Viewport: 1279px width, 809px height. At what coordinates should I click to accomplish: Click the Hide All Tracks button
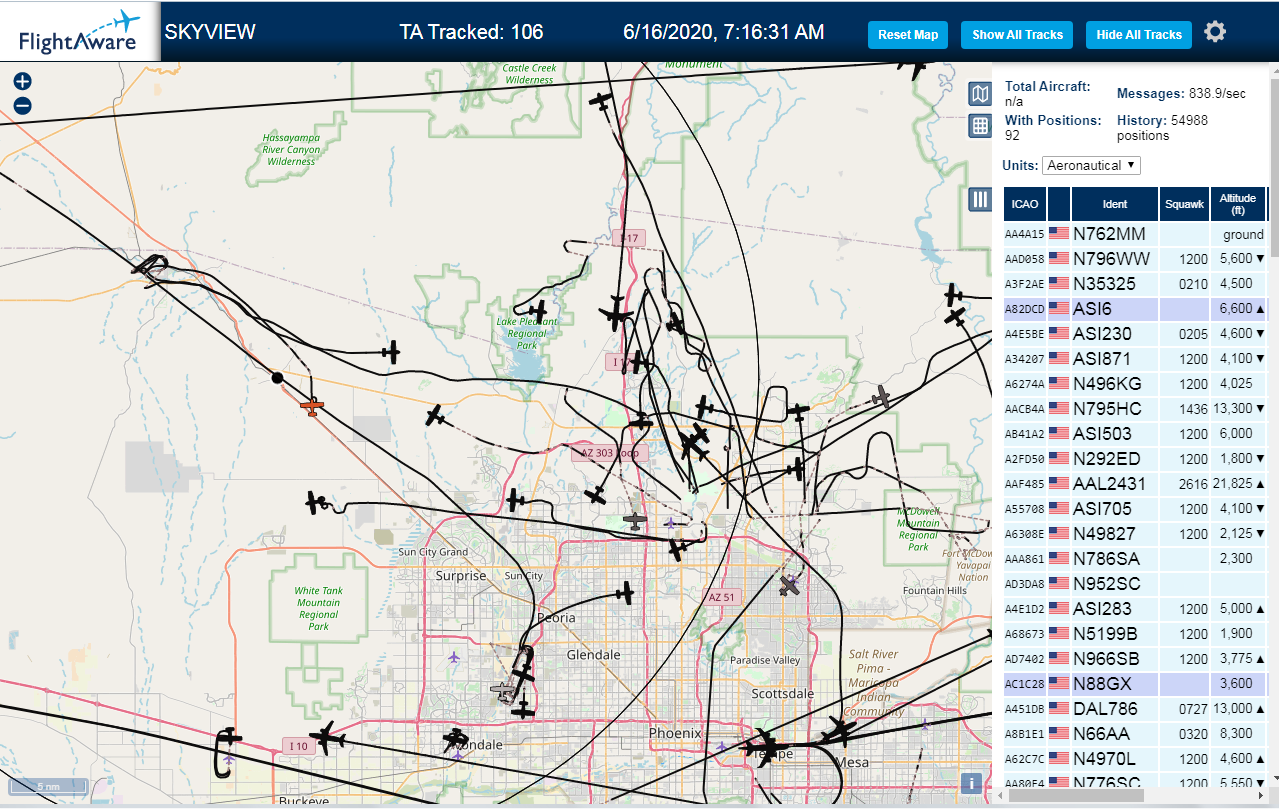pos(1139,35)
